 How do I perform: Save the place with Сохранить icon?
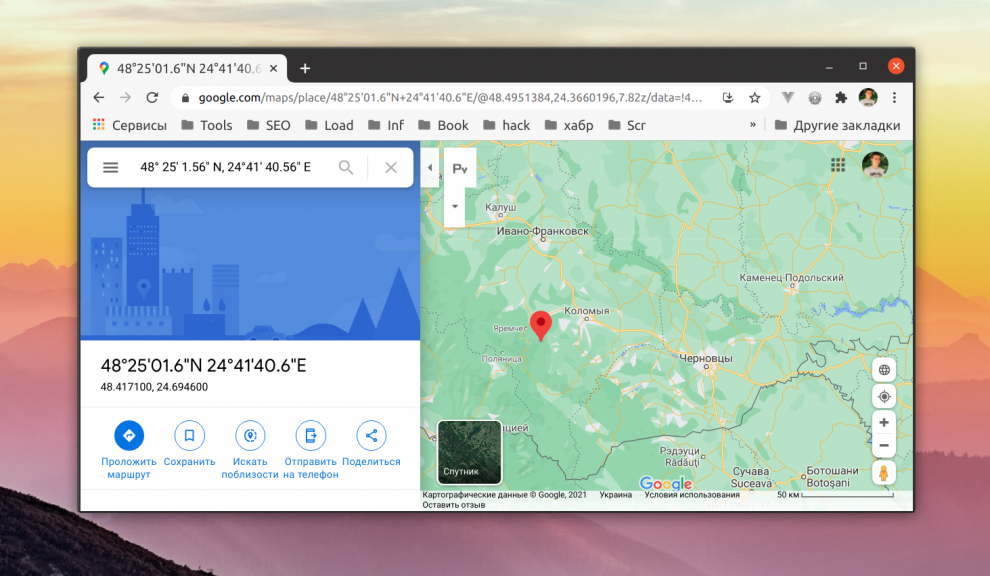[x=189, y=435]
